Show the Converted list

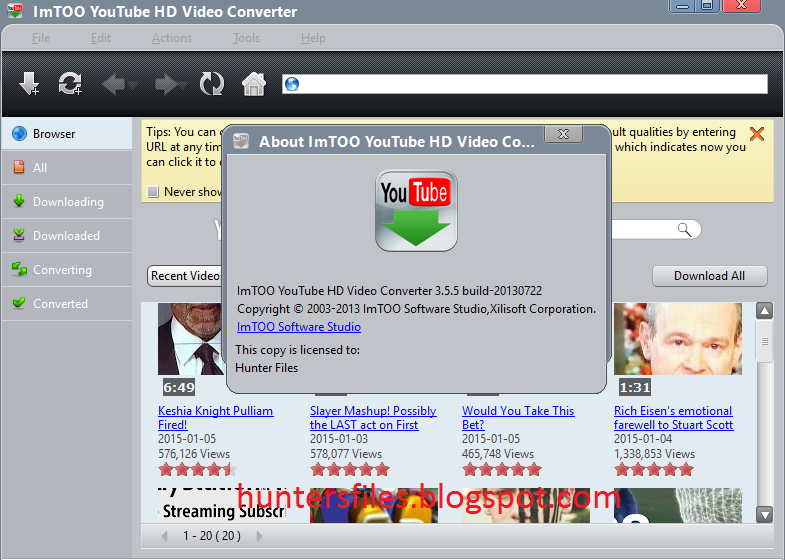click(67, 304)
